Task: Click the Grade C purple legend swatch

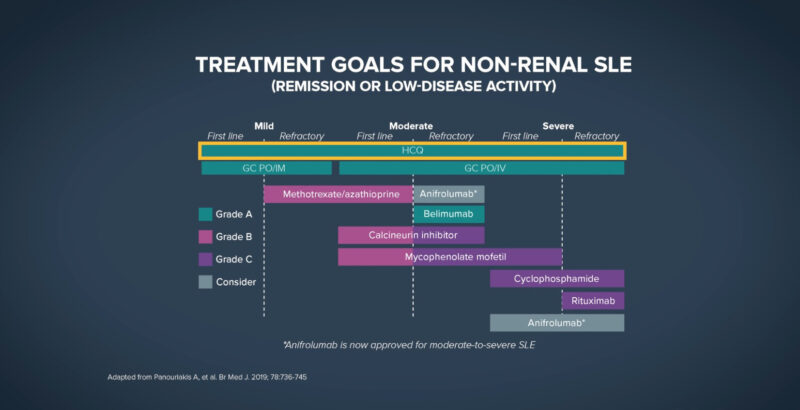Action: point(205,259)
